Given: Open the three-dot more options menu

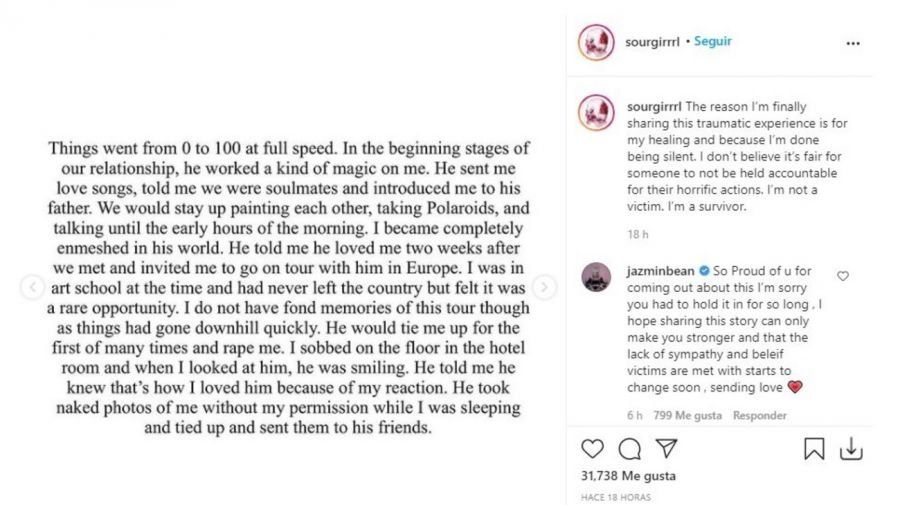Looking at the screenshot, I should pyautogui.click(x=852, y=44).
